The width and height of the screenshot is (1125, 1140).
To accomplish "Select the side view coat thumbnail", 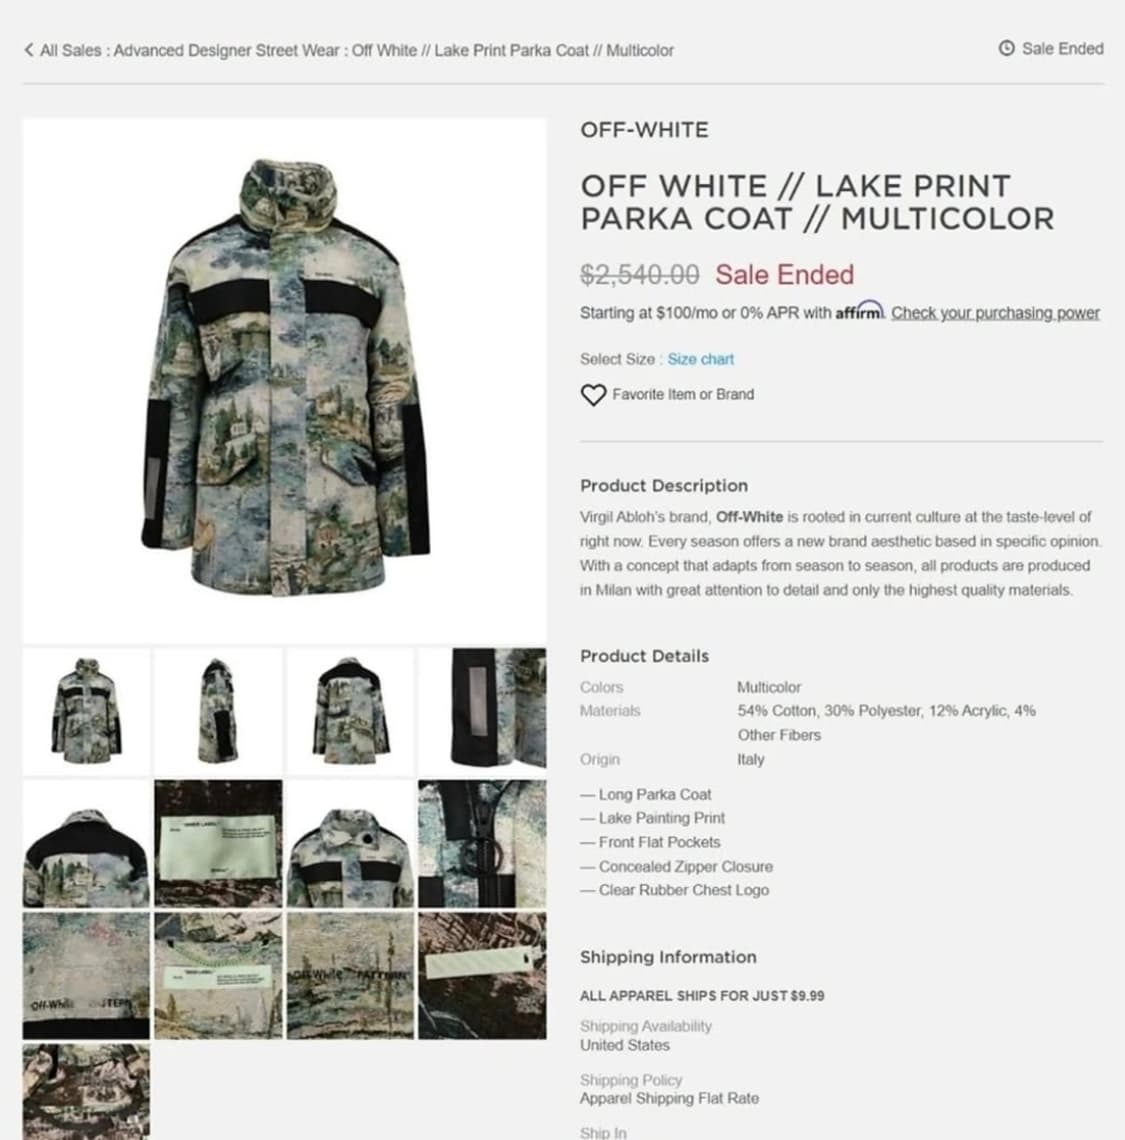I will click(218, 712).
